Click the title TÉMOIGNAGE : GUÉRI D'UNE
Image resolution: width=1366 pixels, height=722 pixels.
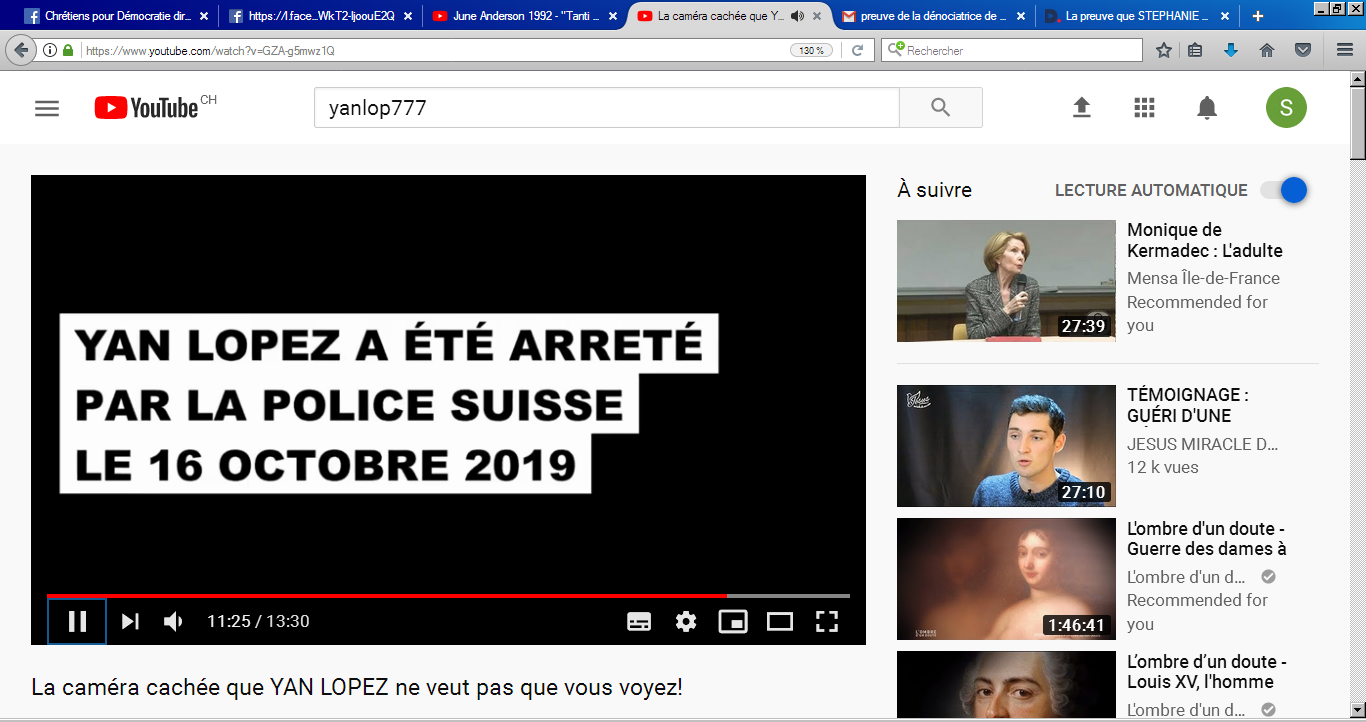1188,405
